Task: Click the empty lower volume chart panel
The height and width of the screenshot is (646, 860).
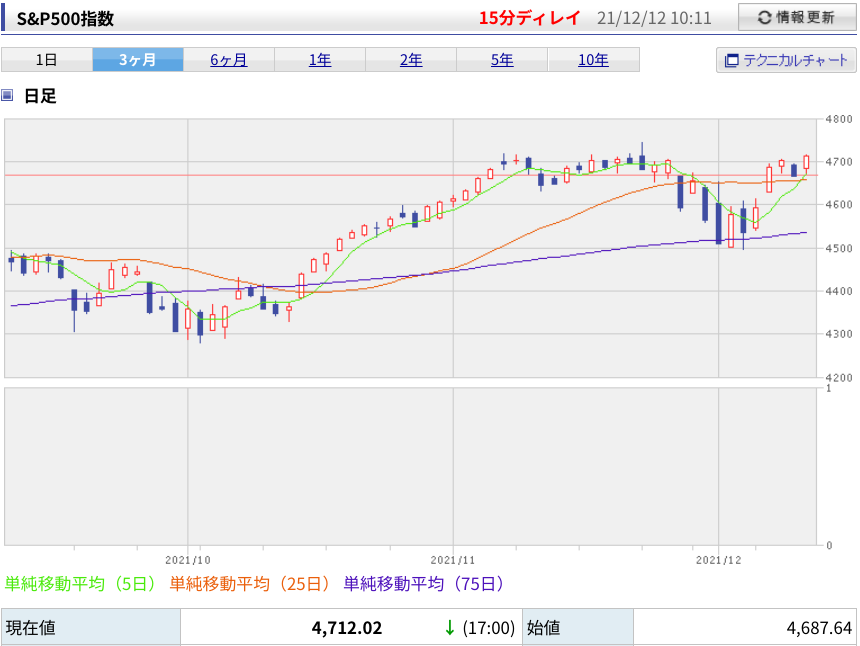Action: tap(410, 467)
